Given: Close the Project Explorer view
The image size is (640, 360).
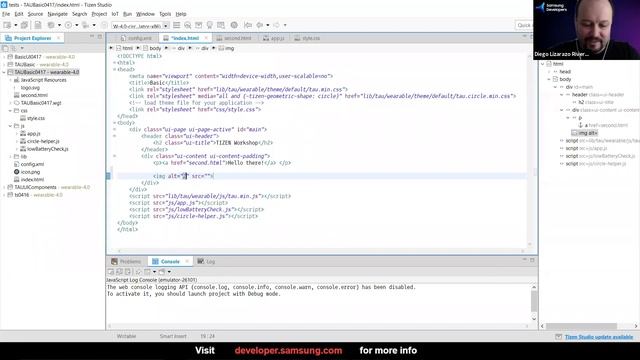Looking at the screenshot, I should (58, 38).
